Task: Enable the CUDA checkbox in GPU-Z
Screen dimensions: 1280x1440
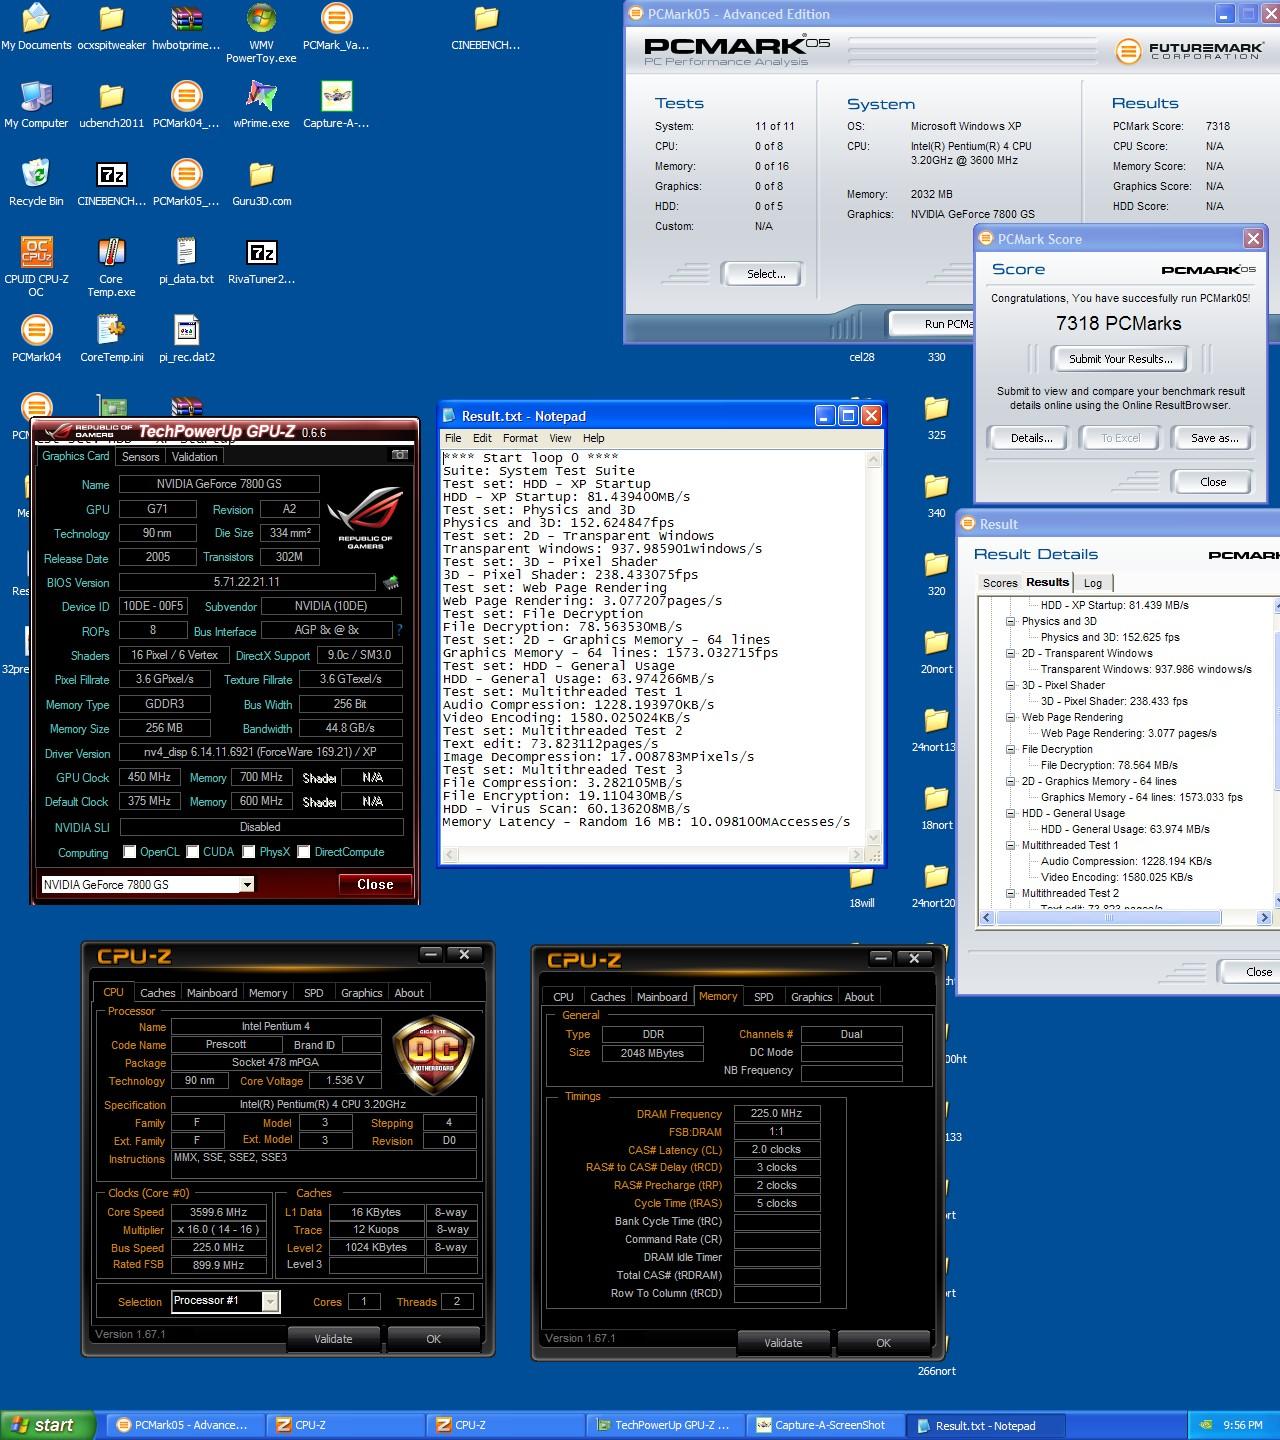Action: [193, 852]
